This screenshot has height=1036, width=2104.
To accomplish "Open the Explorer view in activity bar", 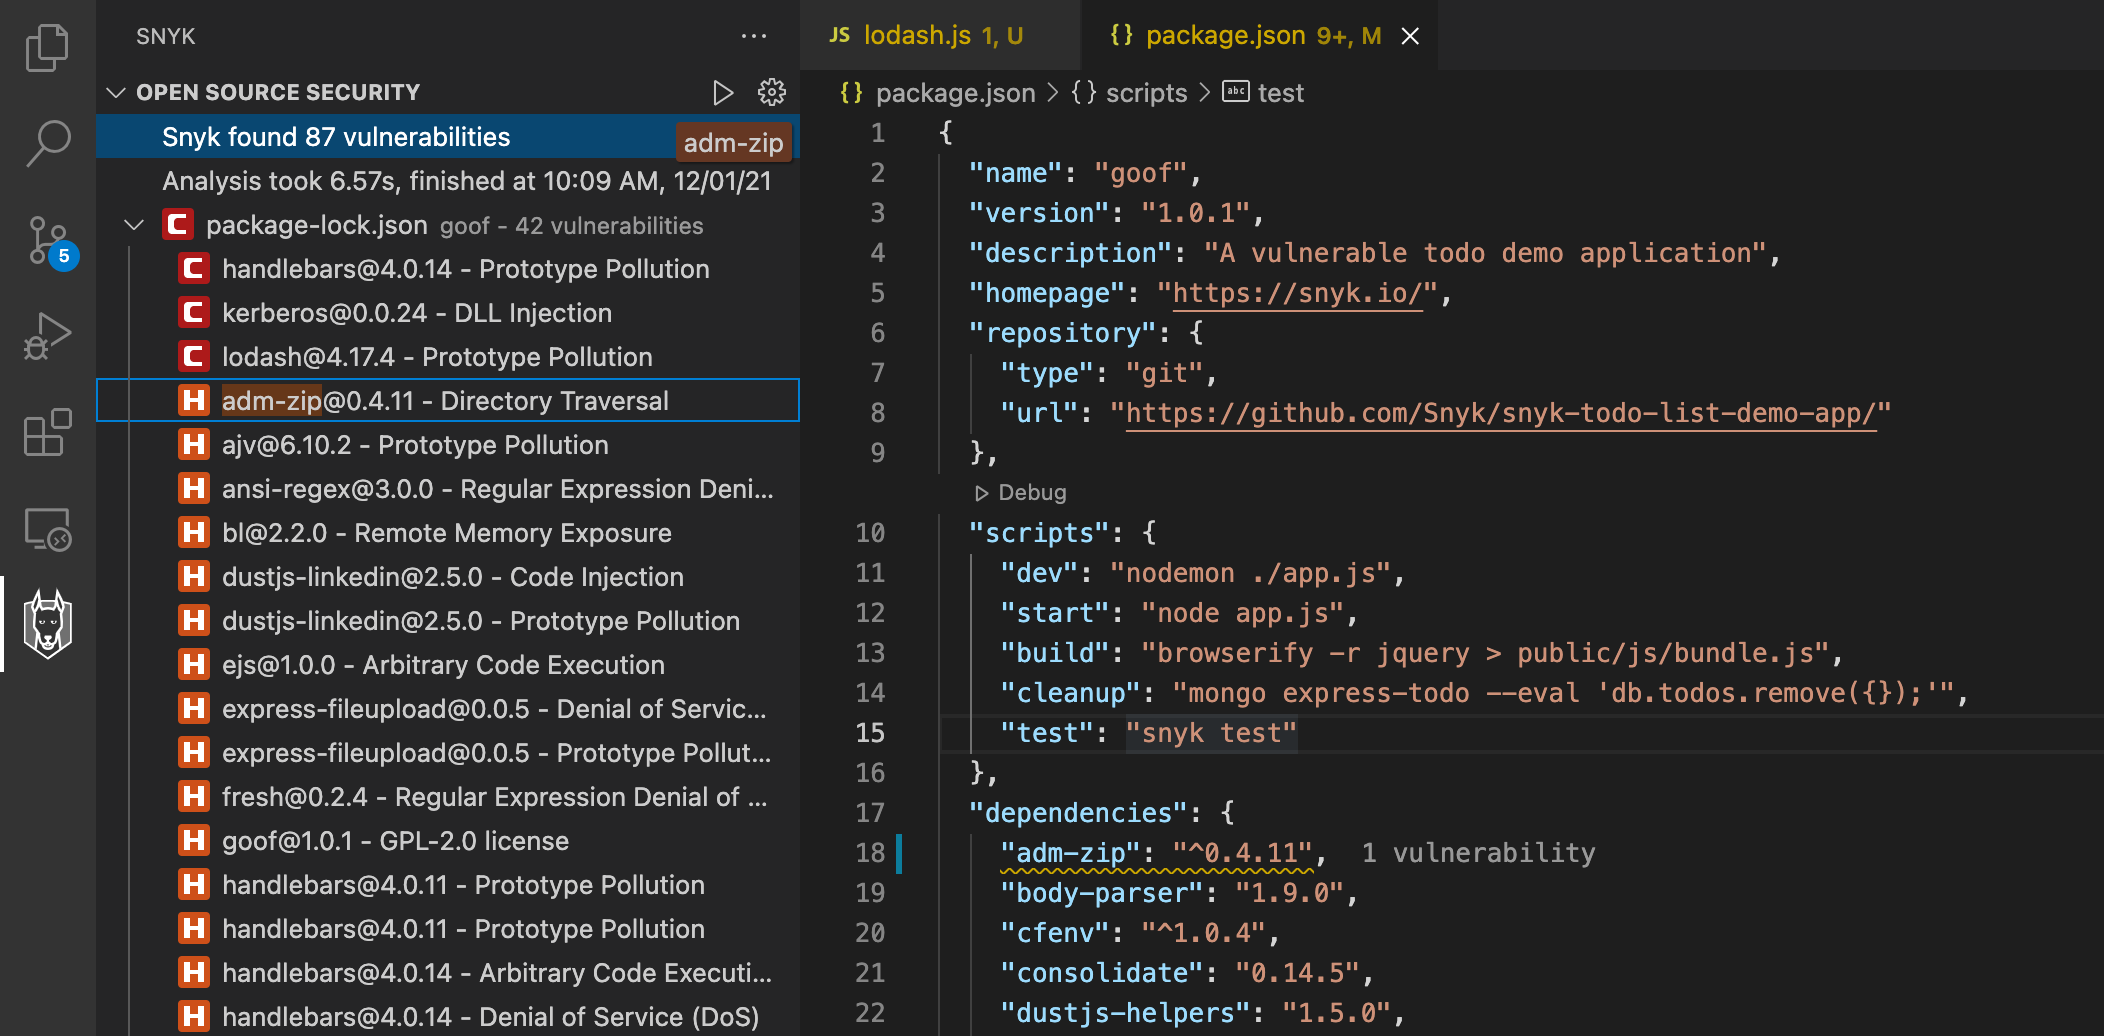I will click(47, 47).
